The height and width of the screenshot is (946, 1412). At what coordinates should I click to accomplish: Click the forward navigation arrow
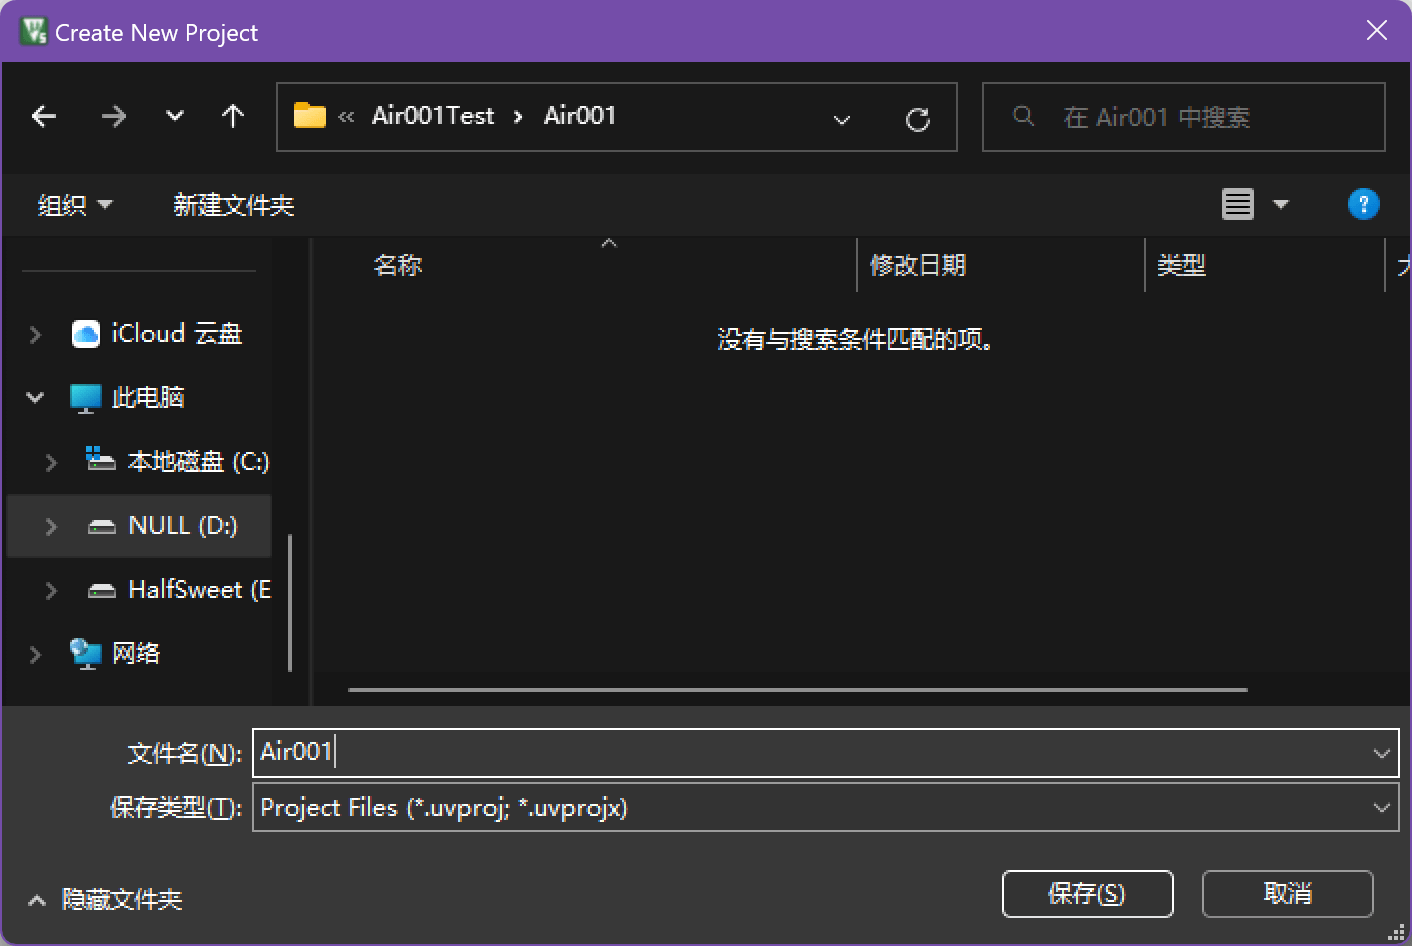click(114, 117)
